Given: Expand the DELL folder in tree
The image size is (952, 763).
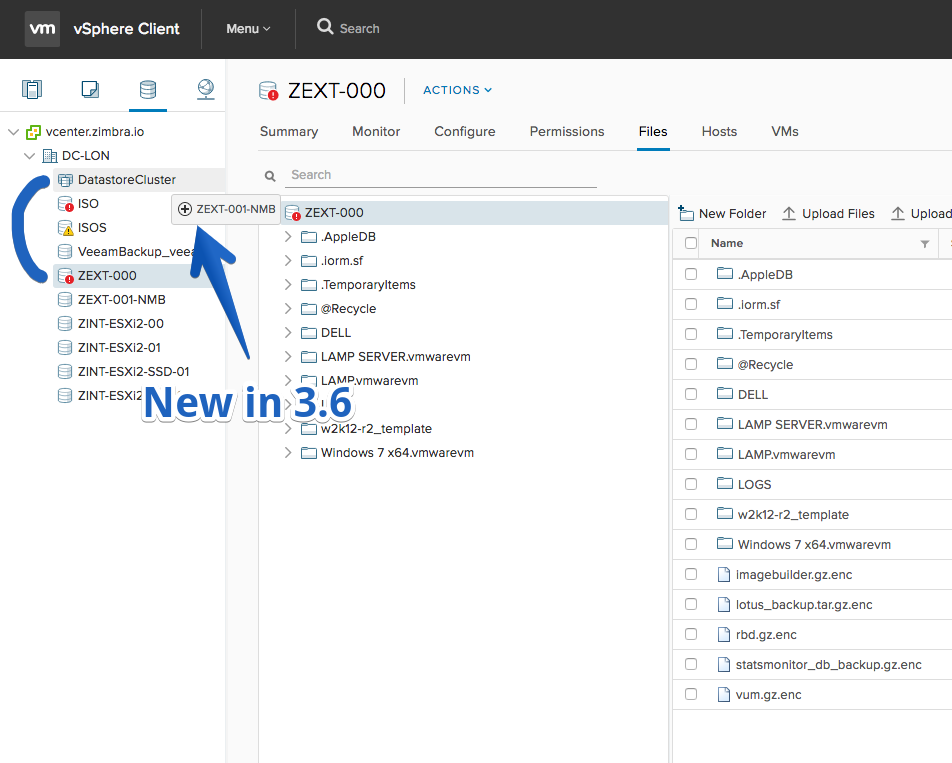Looking at the screenshot, I should [288, 333].
